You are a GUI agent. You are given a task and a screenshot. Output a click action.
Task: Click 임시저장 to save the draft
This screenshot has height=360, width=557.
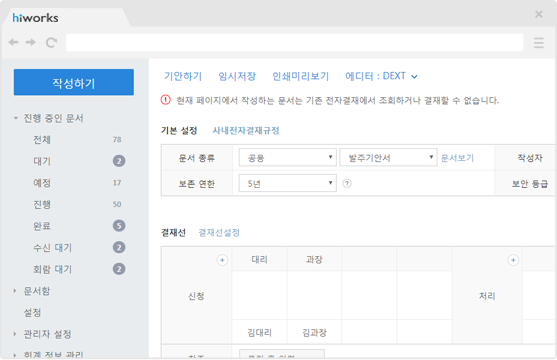pyautogui.click(x=237, y=76)
